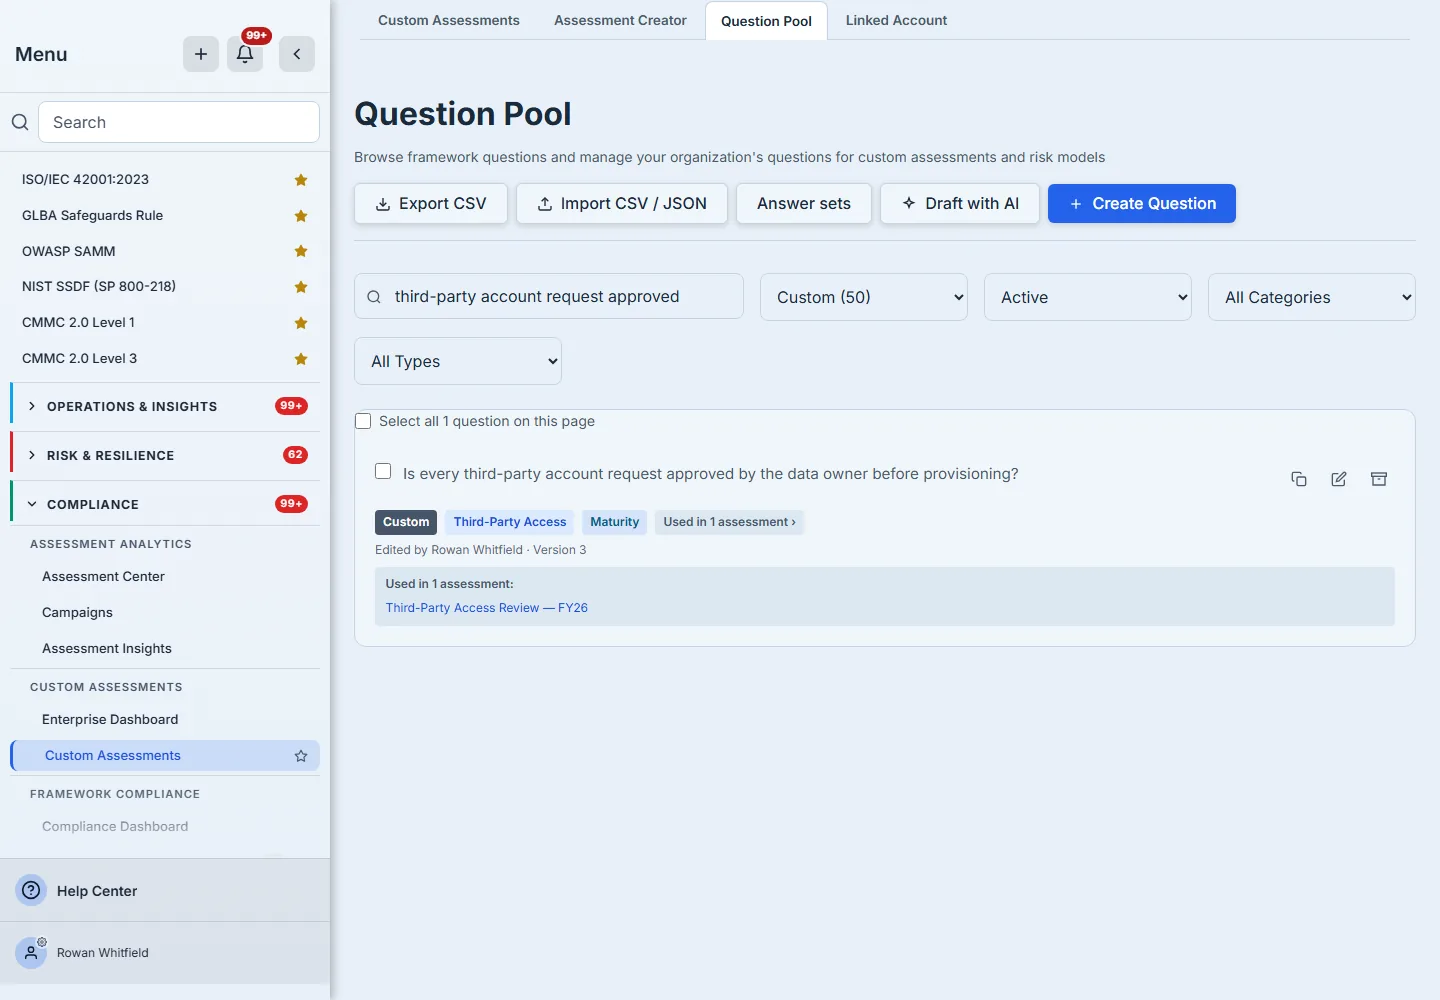Click Rowan Whitfield's user avatar icon

point(31,953)
